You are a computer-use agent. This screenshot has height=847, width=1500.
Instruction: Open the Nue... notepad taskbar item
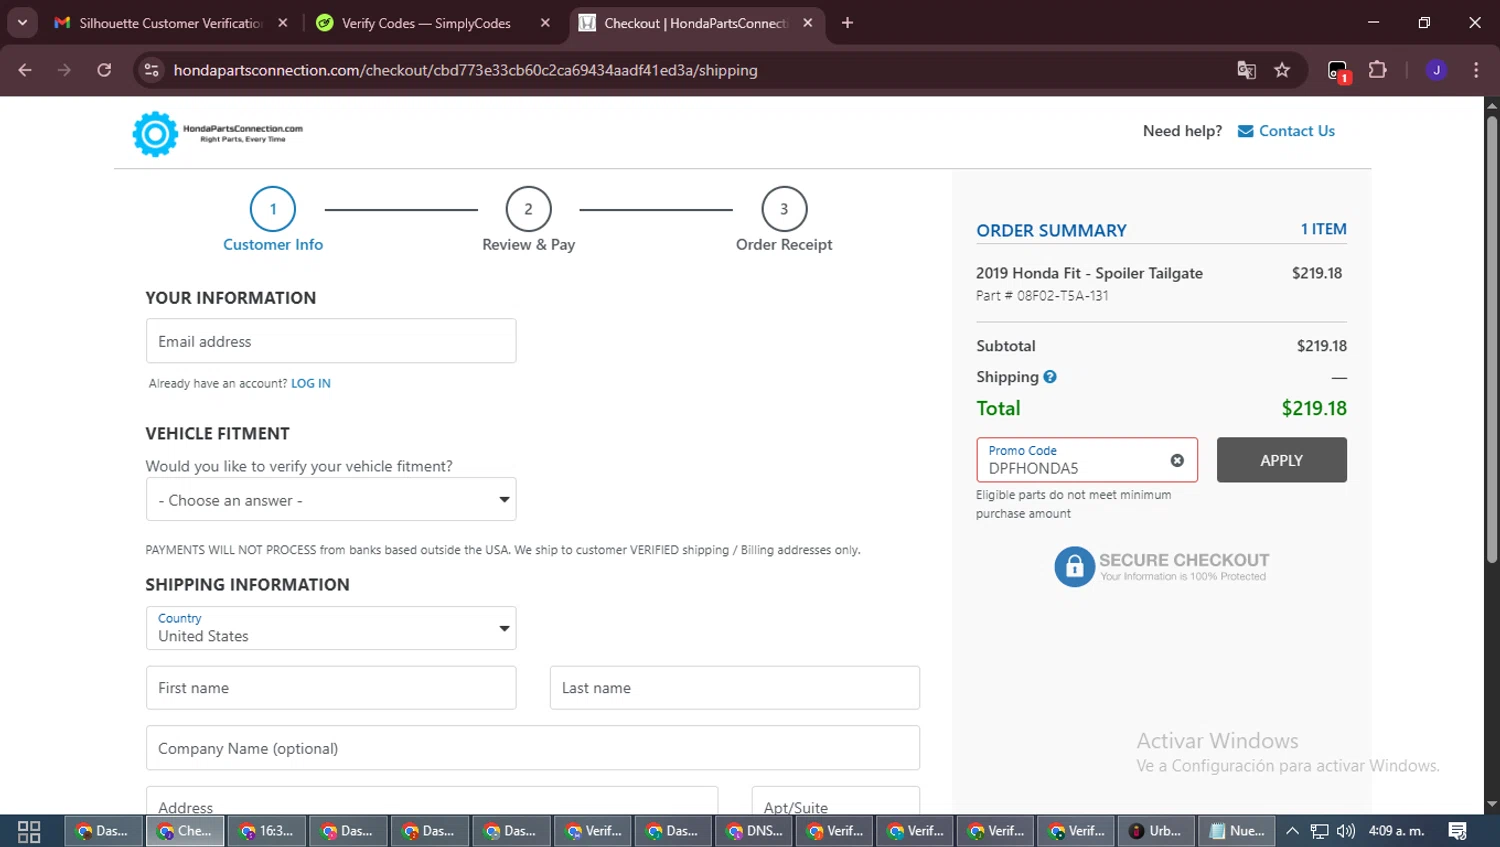tap(1237, 831)
